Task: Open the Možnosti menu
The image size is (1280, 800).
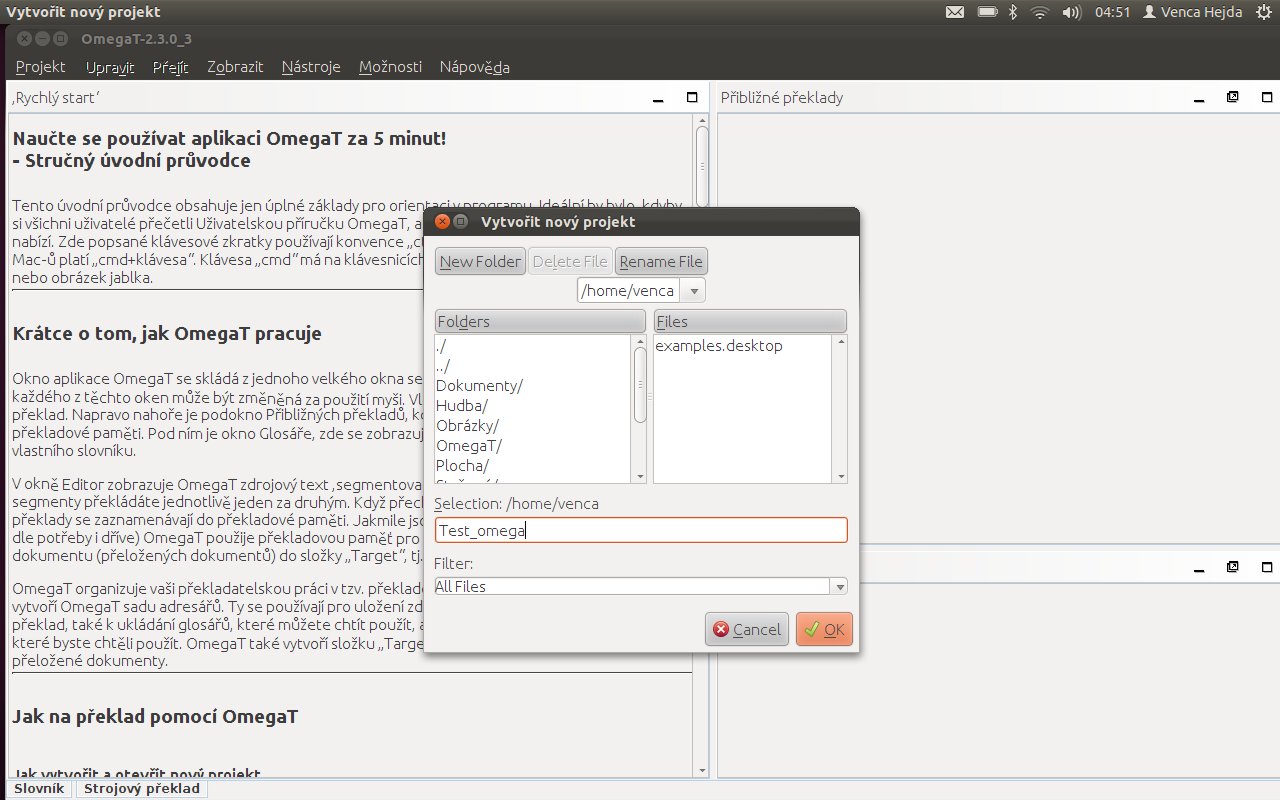Action: point(390,67)
